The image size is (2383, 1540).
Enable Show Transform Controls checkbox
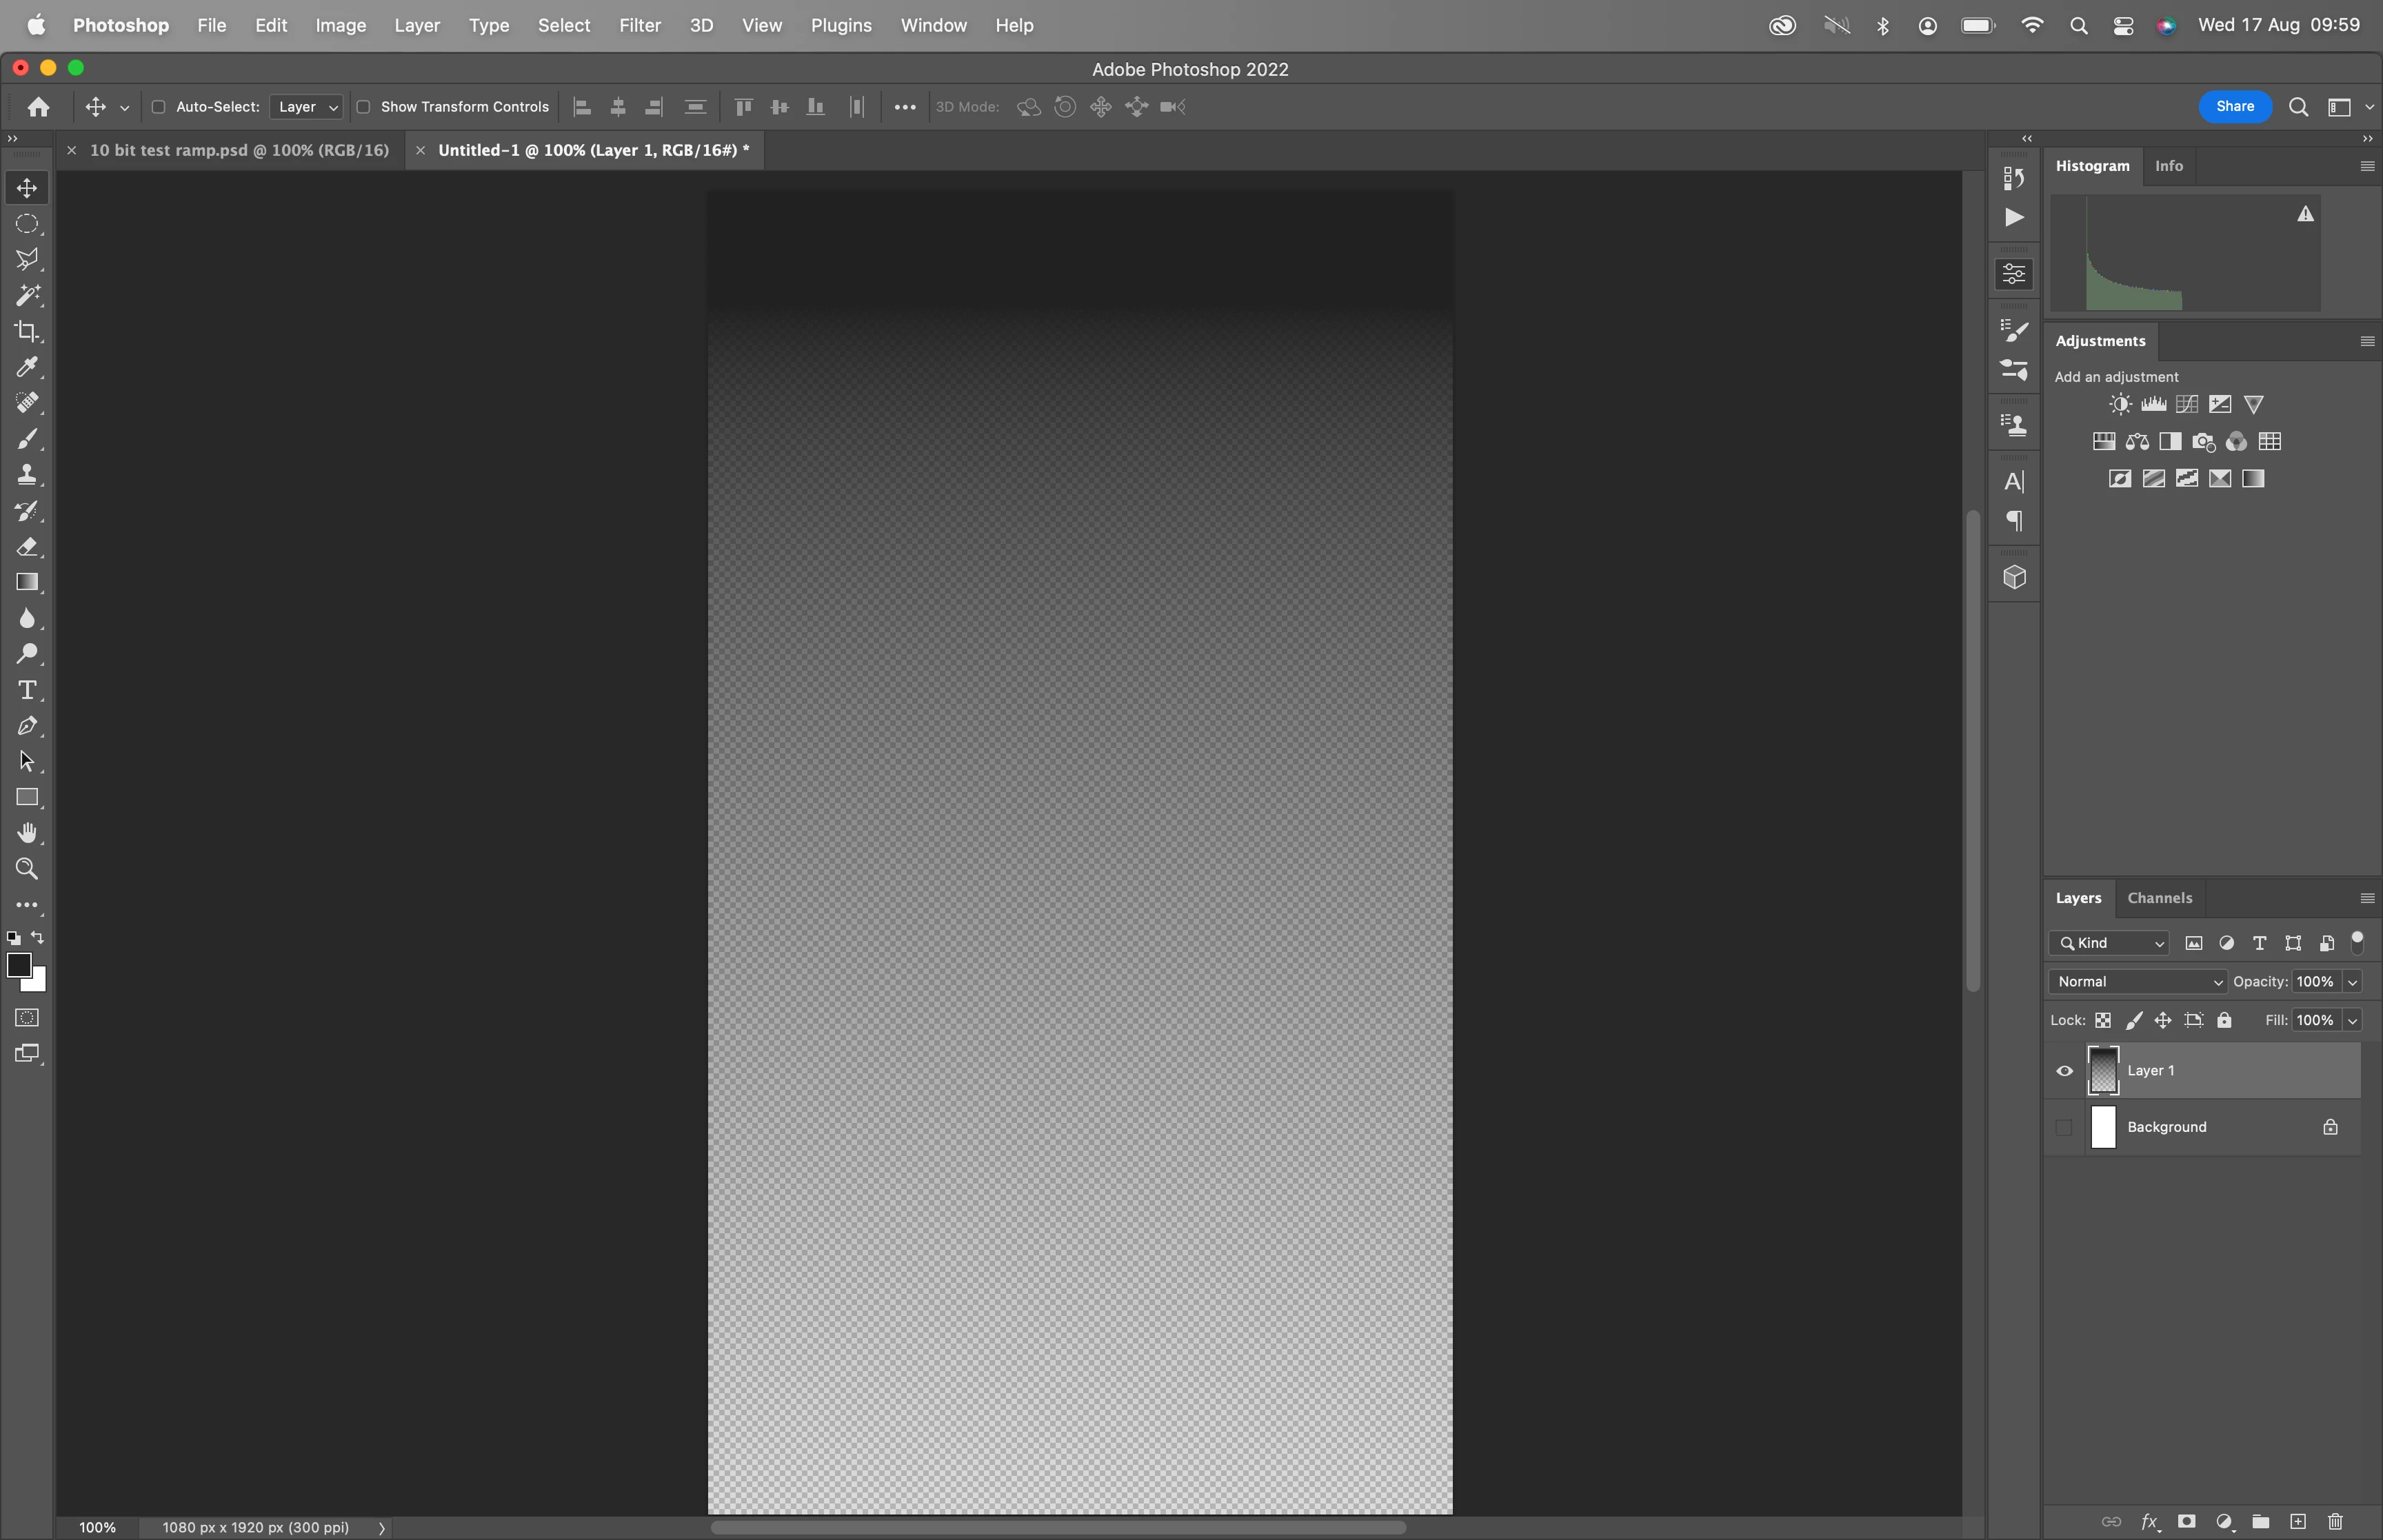pyautogui.click(x=364, y=107)
